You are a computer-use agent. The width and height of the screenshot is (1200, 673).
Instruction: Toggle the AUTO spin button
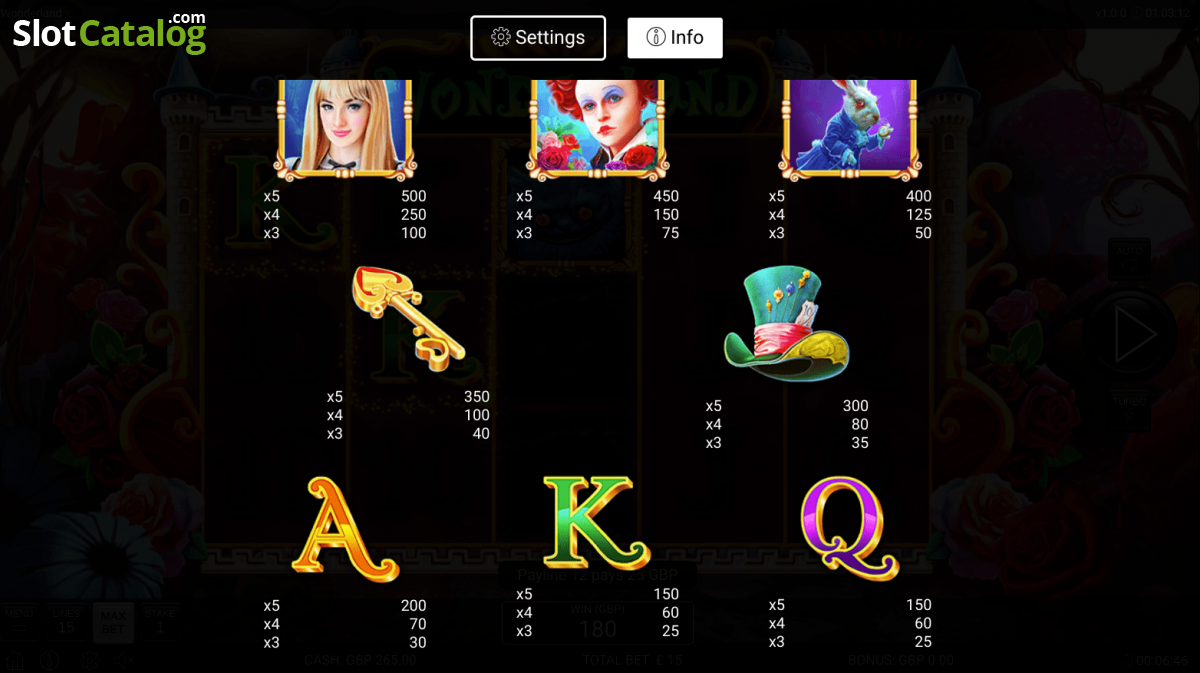(1130, 258)
